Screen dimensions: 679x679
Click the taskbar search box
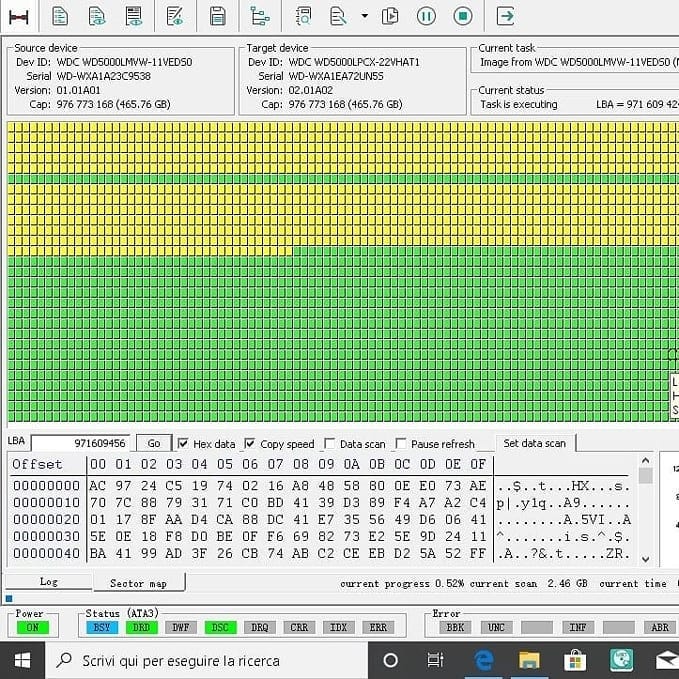click(x=207, y=660)
